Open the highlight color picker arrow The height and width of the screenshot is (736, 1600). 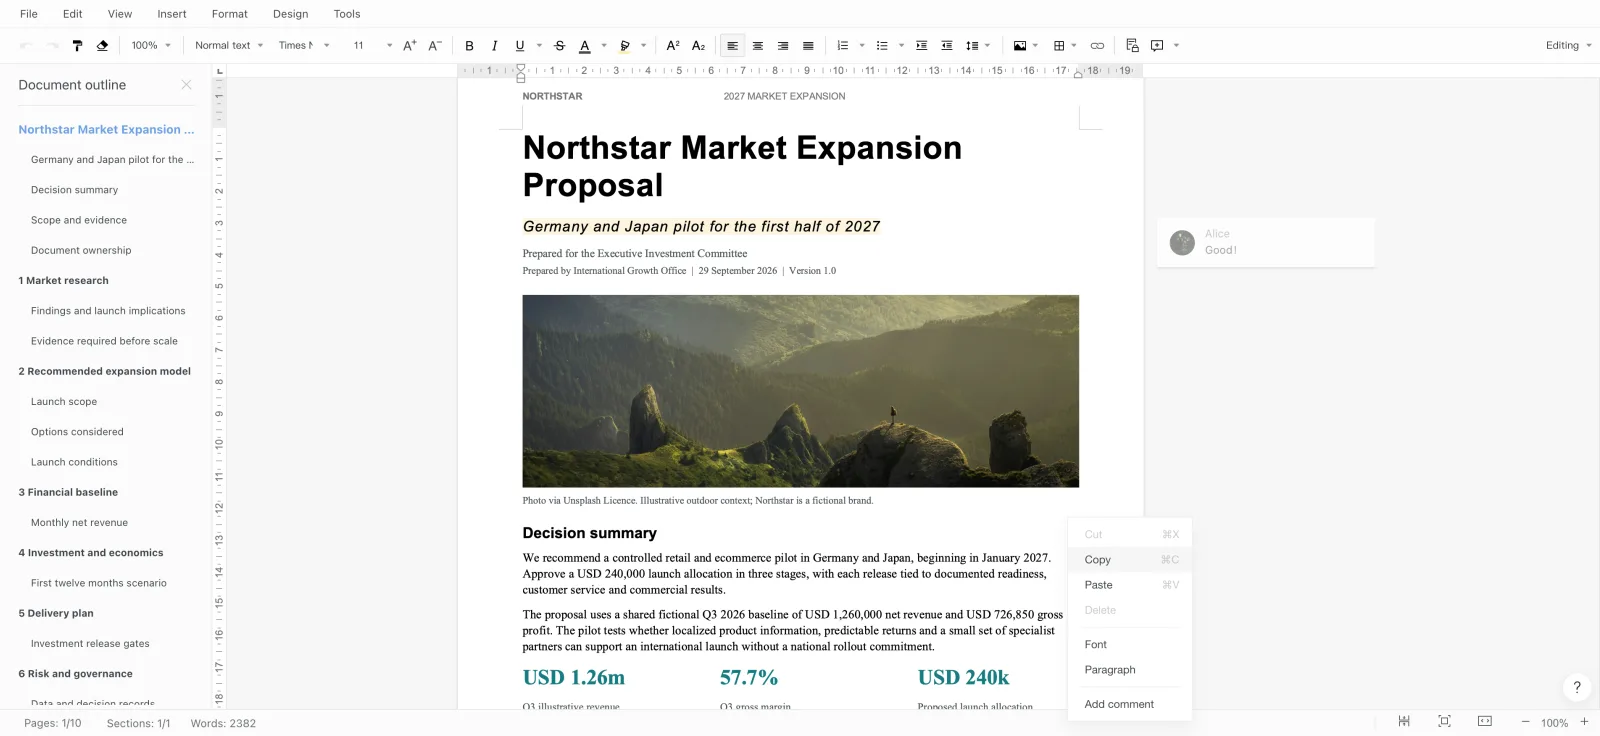point(644,45)
